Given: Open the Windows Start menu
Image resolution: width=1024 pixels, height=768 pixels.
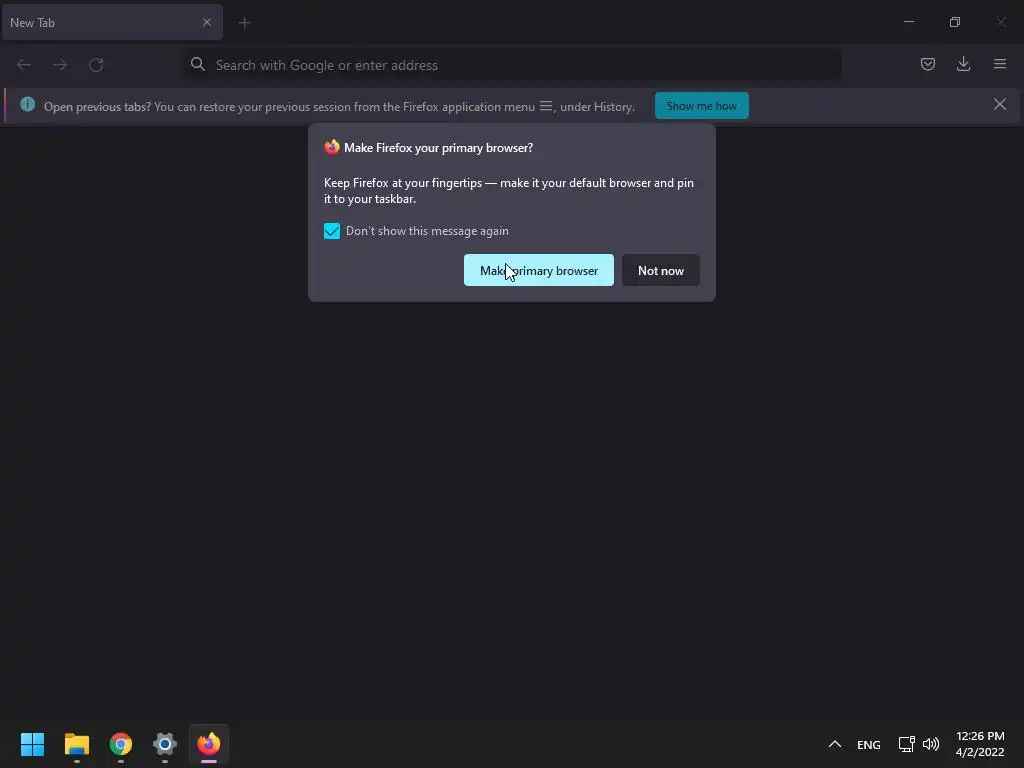Looking at the screenshot, I should point(33,744).
